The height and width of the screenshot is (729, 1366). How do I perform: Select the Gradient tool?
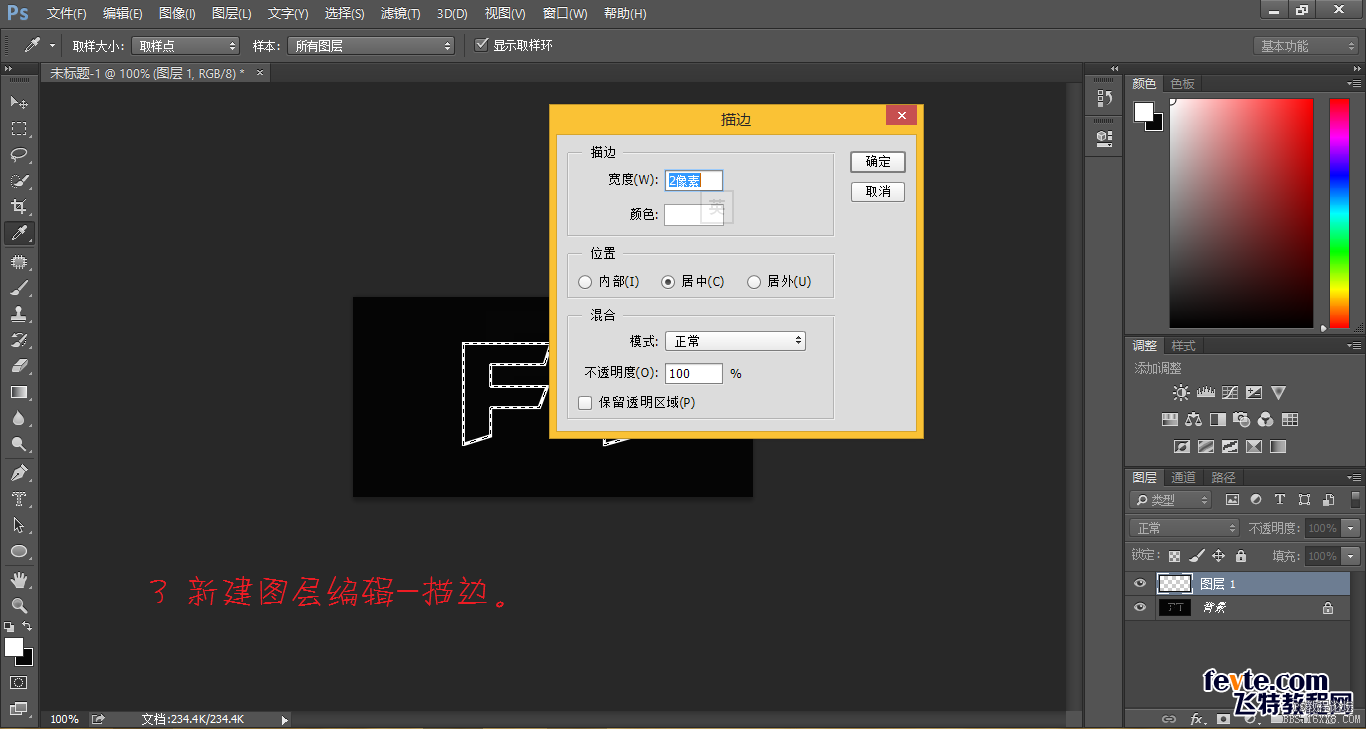(x=18, y=392)
